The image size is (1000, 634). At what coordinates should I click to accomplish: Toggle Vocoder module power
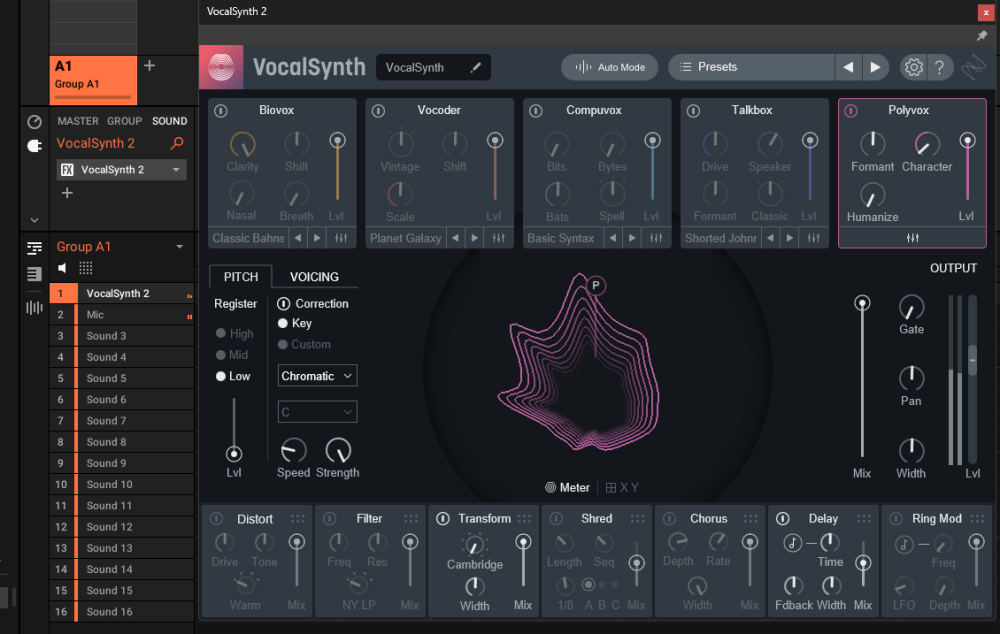pos(378,111)
